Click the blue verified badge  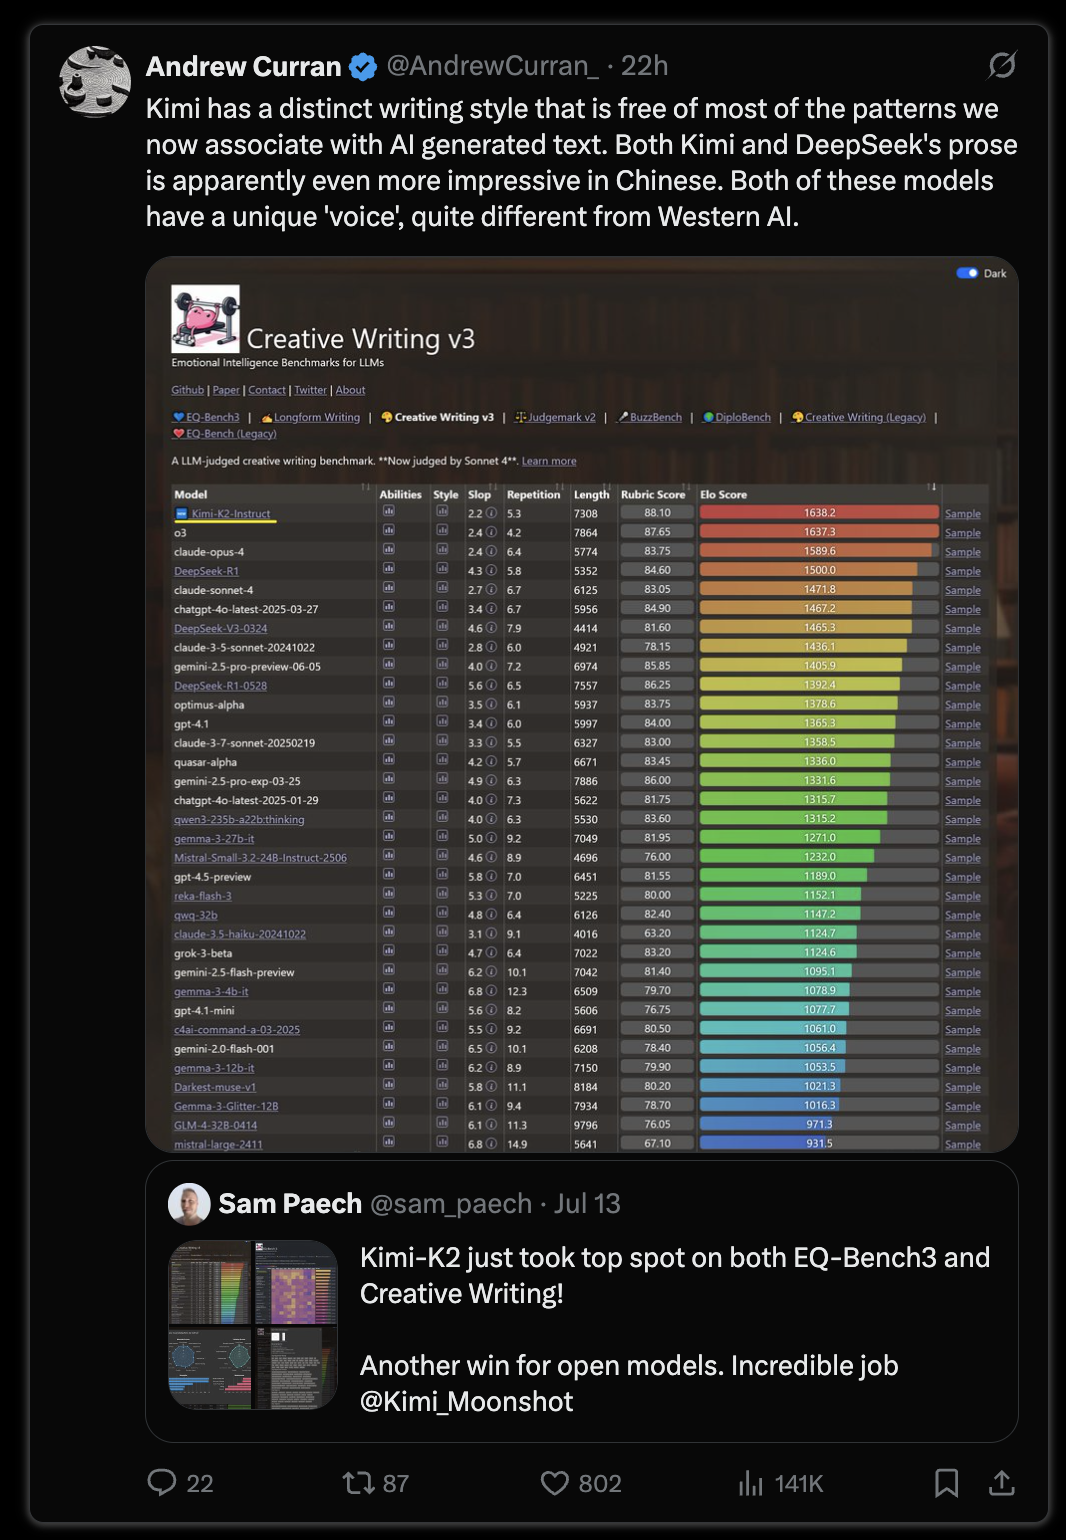pyautogui.click(x=363, y=67)
